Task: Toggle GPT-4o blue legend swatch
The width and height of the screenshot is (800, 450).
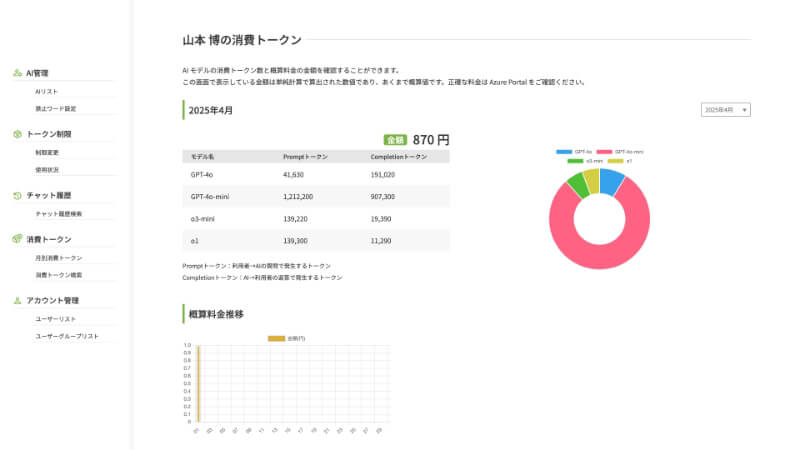Action: pyautogui.click(x=564, y=152)
